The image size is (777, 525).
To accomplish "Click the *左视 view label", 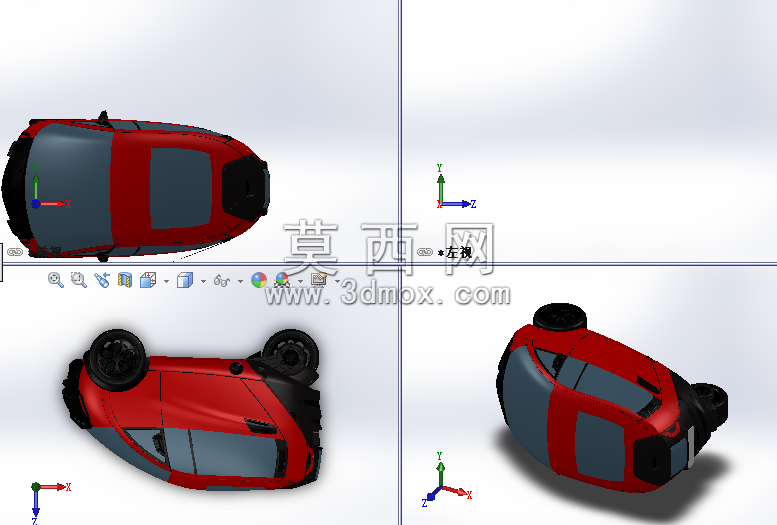I will [455, 252].
